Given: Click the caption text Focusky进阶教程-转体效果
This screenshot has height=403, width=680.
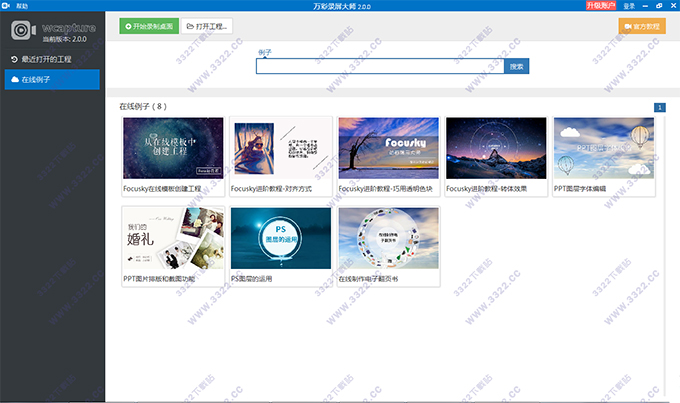Looking at the screenshot, I should pos(487,189).
